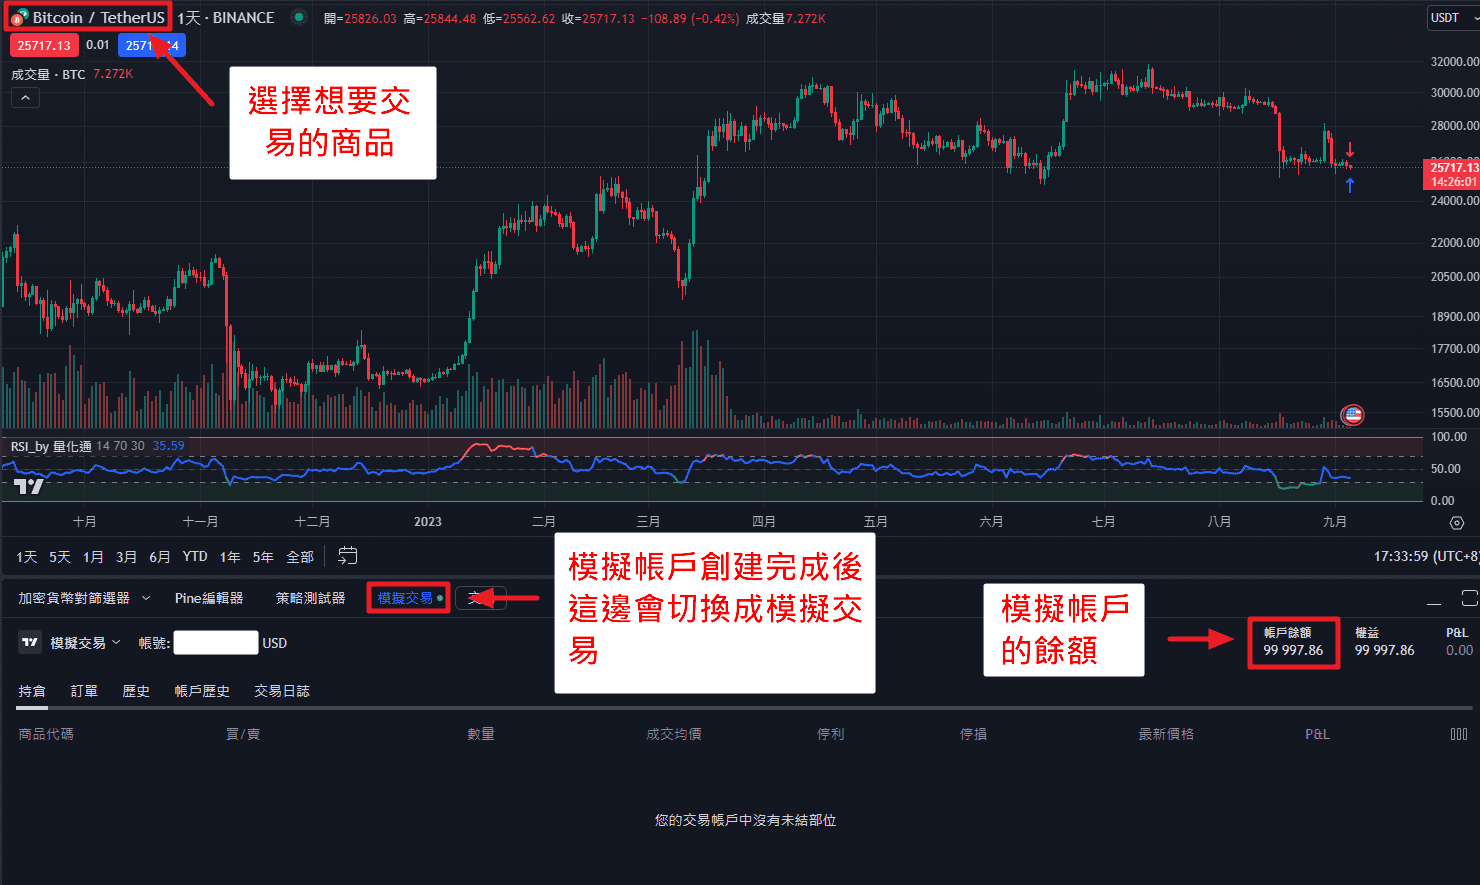Image resolution: width=1480 pixels, height=885 pixels.
Task: Click the Bitcoin symbol logo icon
Action: [19, 18]
